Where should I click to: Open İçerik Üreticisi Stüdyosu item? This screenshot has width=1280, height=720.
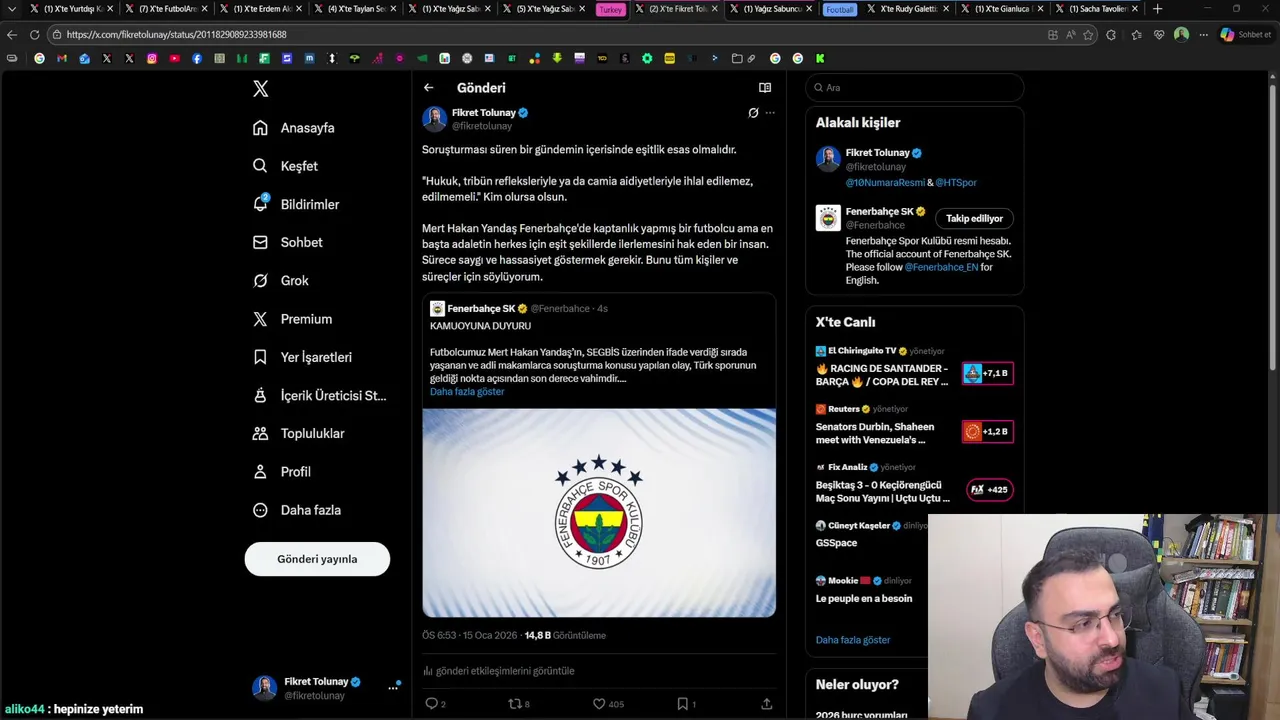point(319,395)
